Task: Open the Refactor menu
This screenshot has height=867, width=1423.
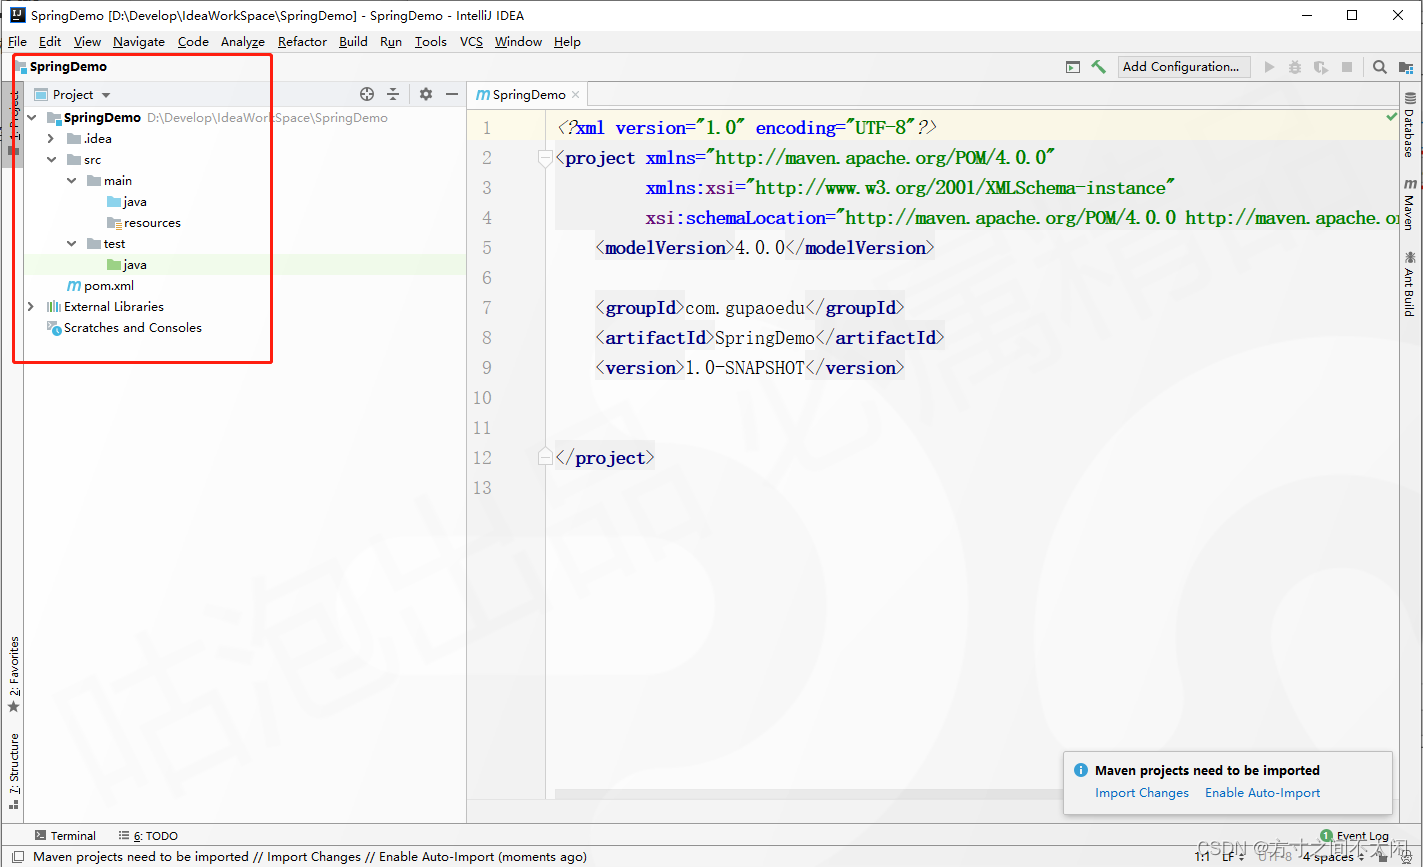Action: 302,42
